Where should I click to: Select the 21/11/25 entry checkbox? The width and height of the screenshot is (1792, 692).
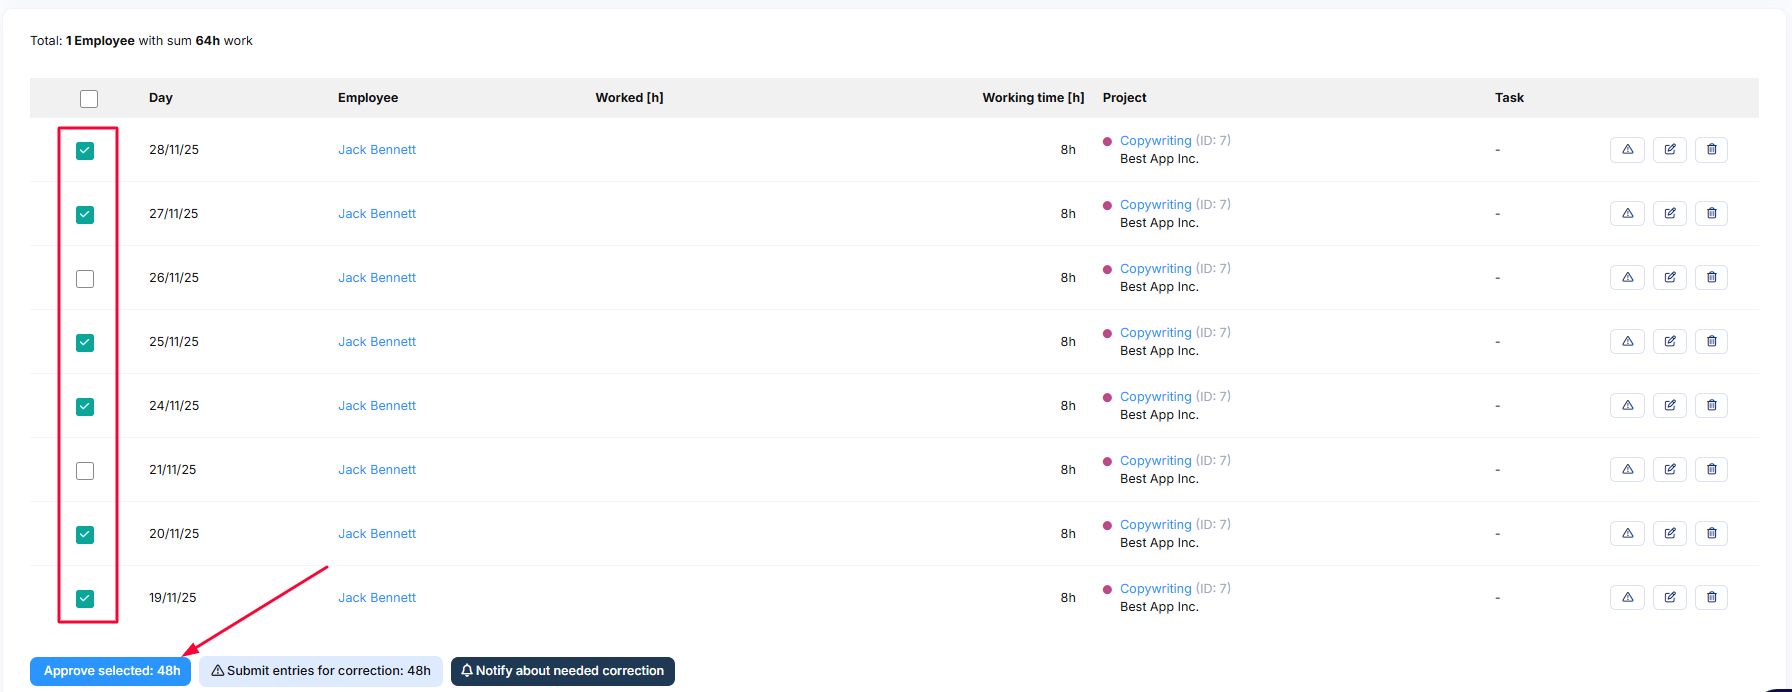coord(85,471)
